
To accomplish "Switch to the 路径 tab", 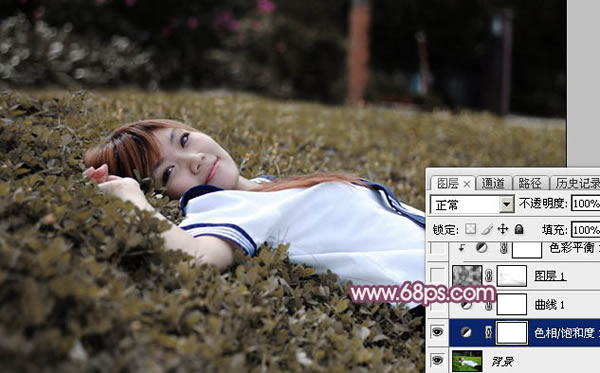I will click(x=530, y=183).
